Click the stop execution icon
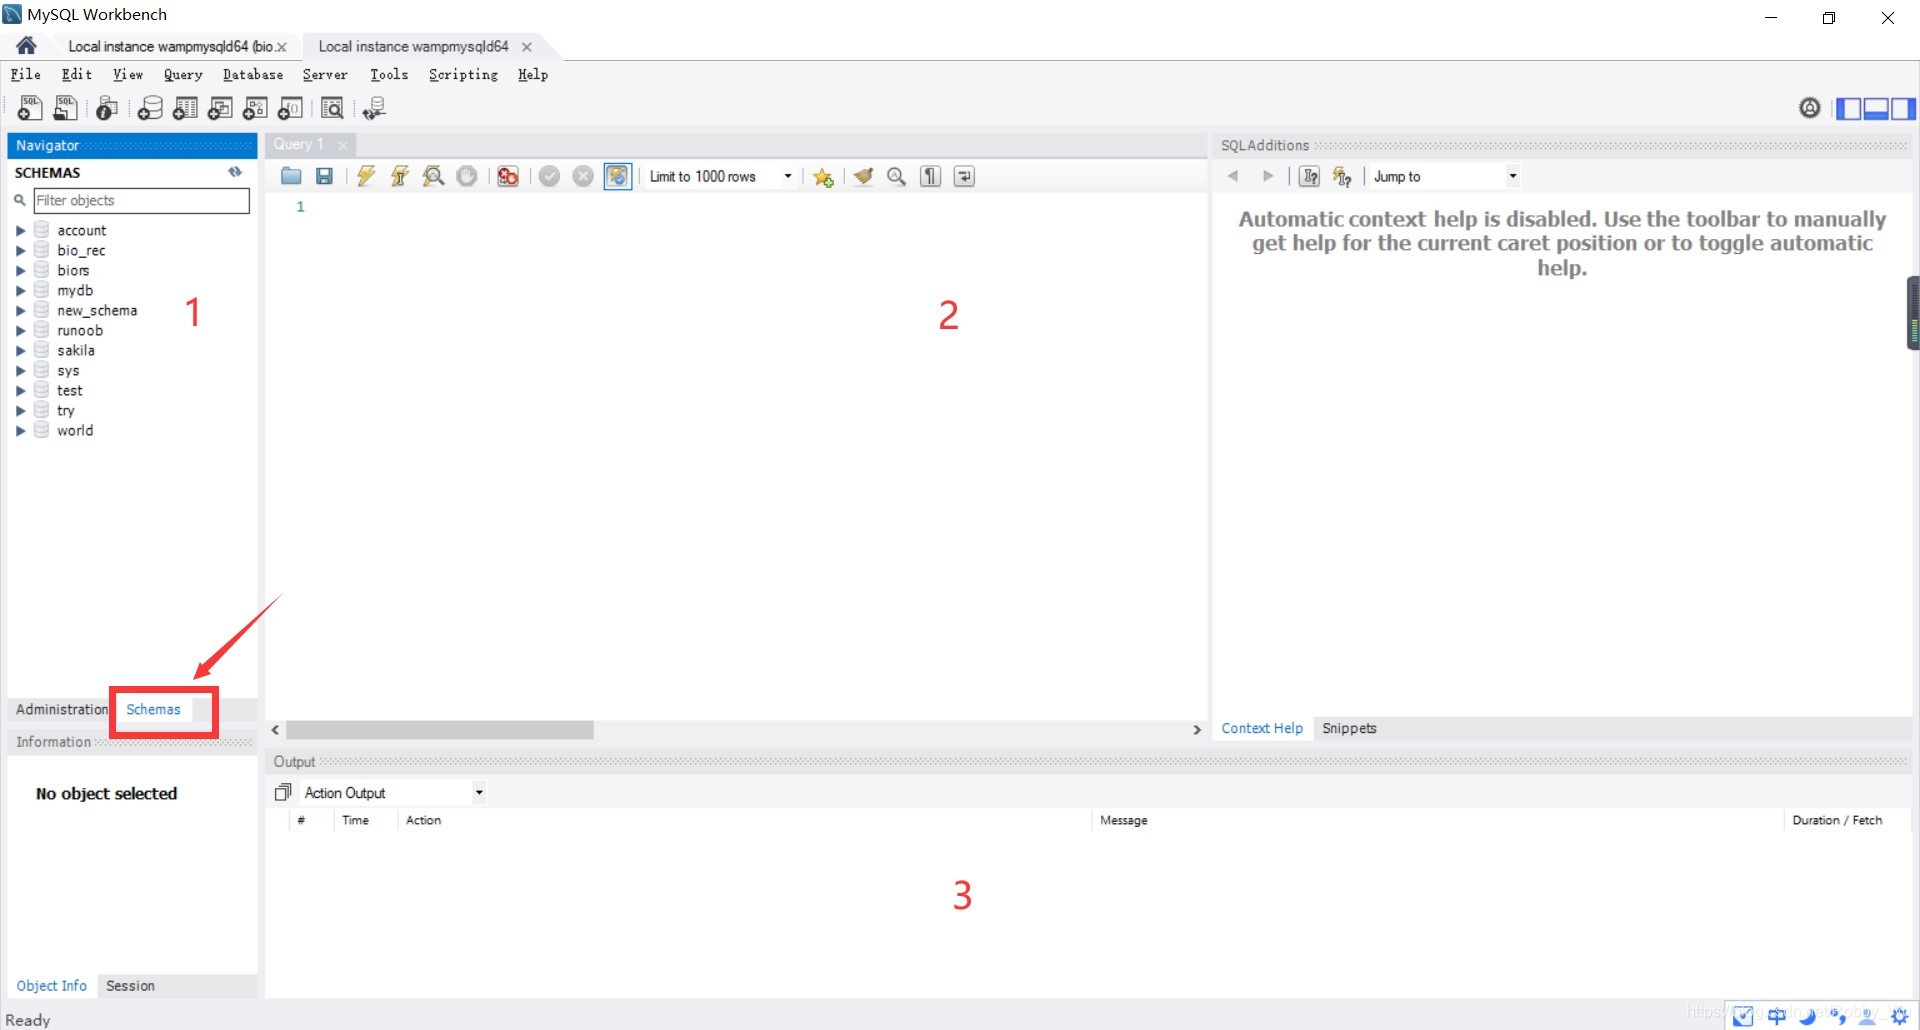 [467, 176]
